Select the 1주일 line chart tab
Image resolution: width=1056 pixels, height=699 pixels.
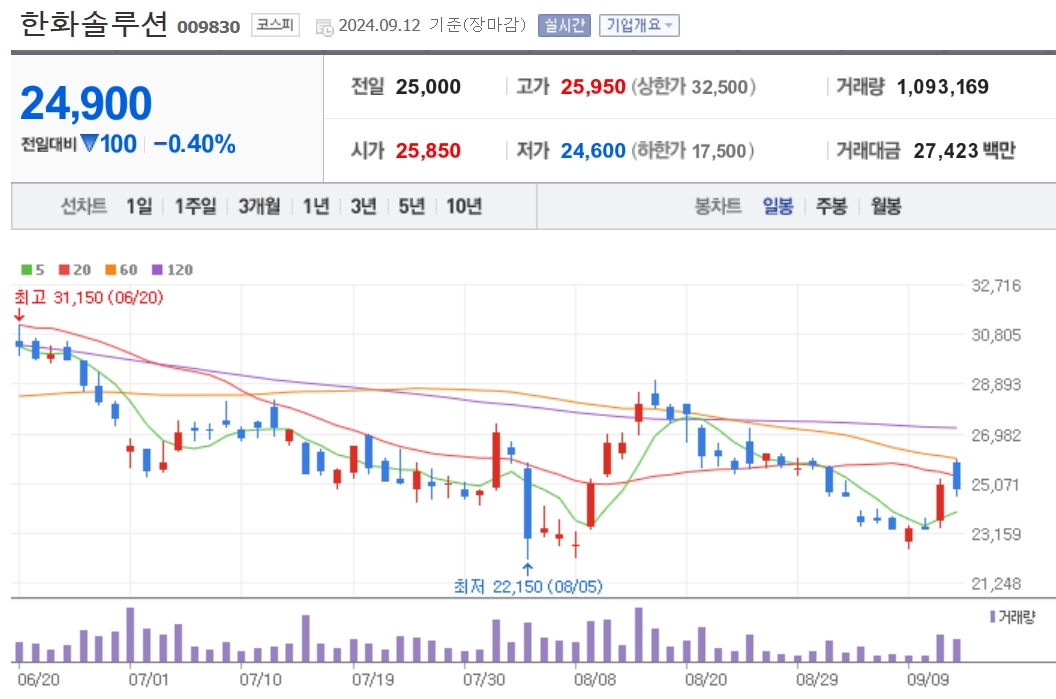[x=195, y=206]
